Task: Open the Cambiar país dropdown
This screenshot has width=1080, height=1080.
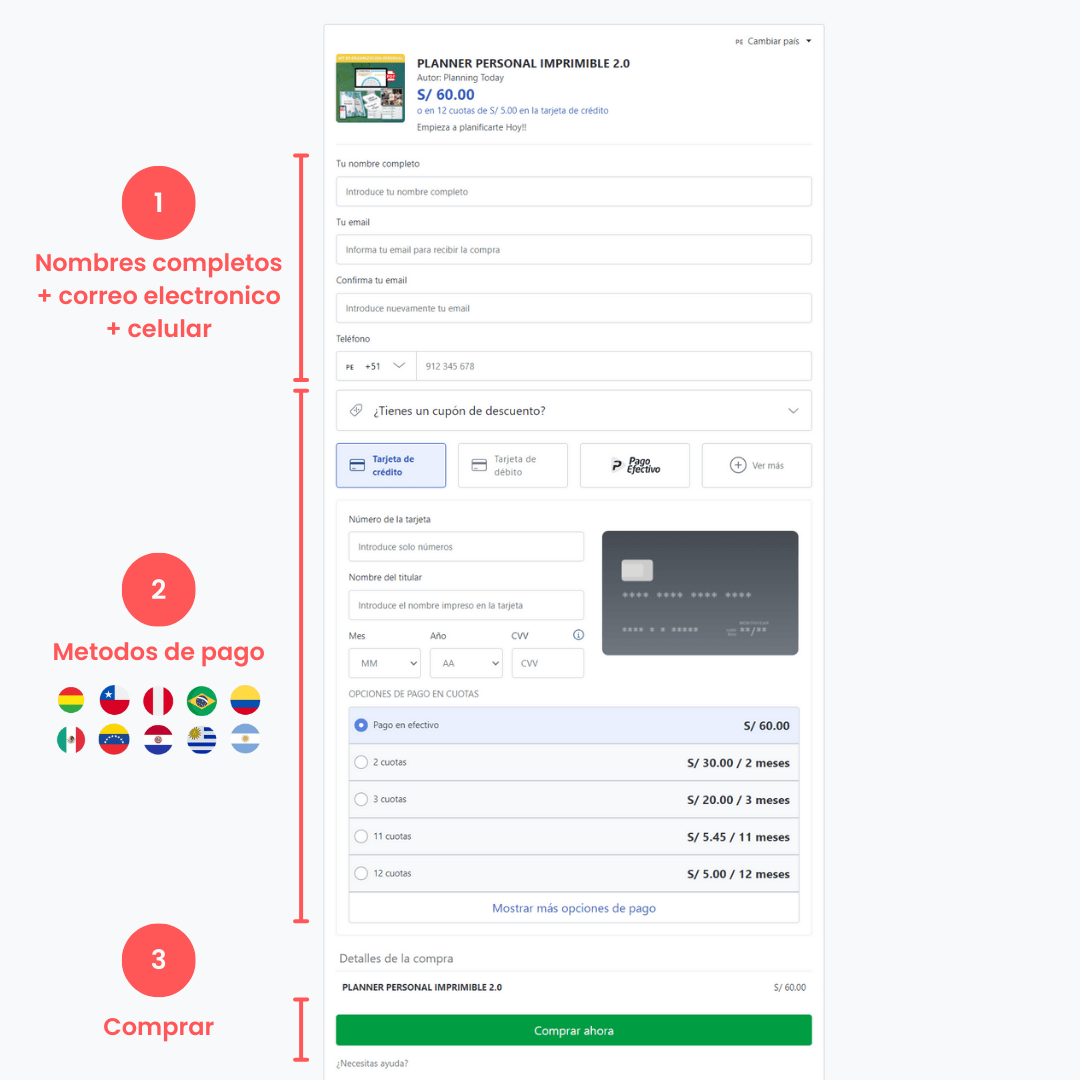Action: (773, 41)
